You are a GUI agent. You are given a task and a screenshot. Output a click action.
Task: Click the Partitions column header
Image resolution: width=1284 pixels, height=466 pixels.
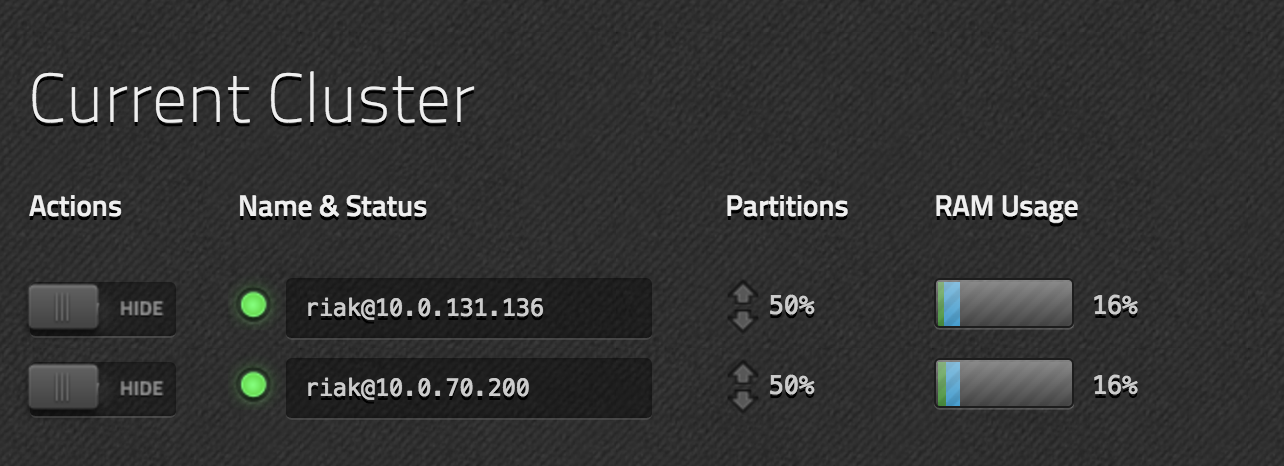(787, 207)
